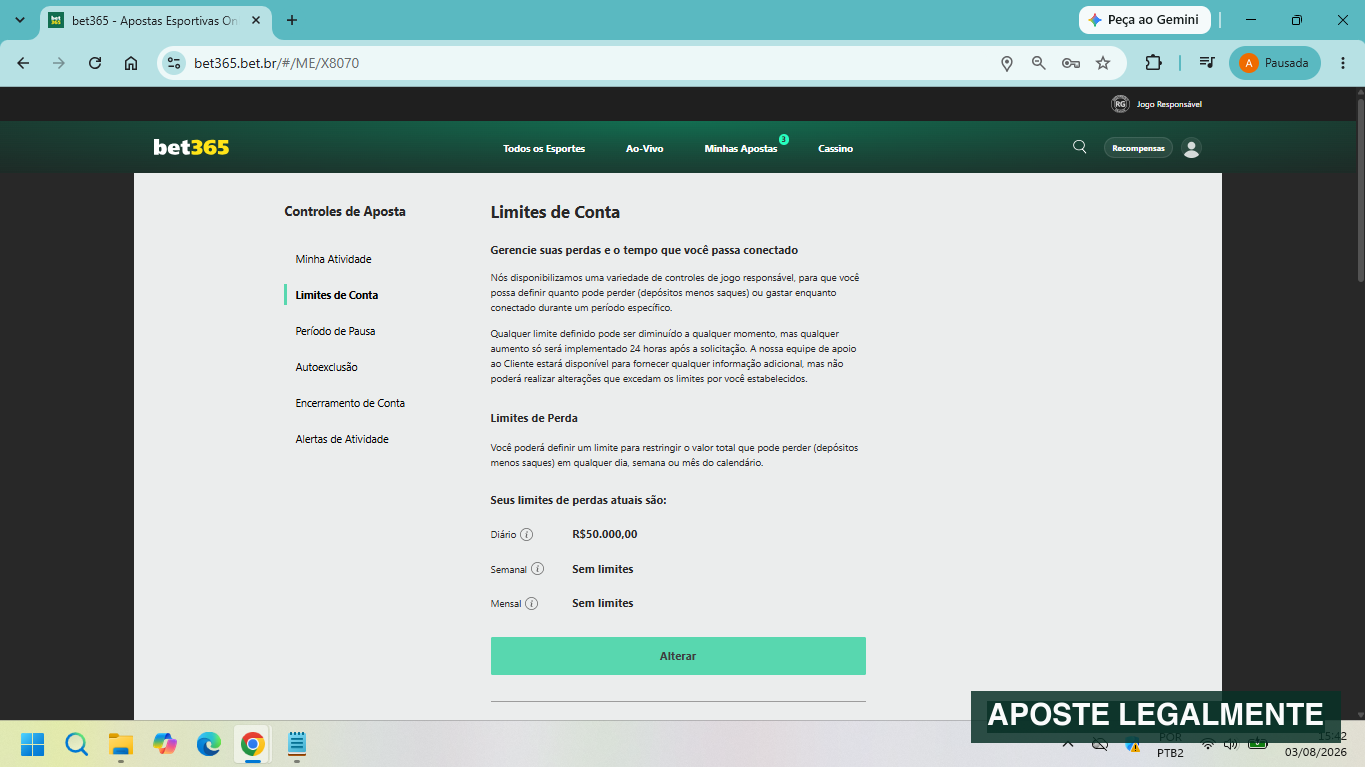1365x767 pixels.
Task: Open the Chrome extensions puzzle icon
Action: (1153, 63)
